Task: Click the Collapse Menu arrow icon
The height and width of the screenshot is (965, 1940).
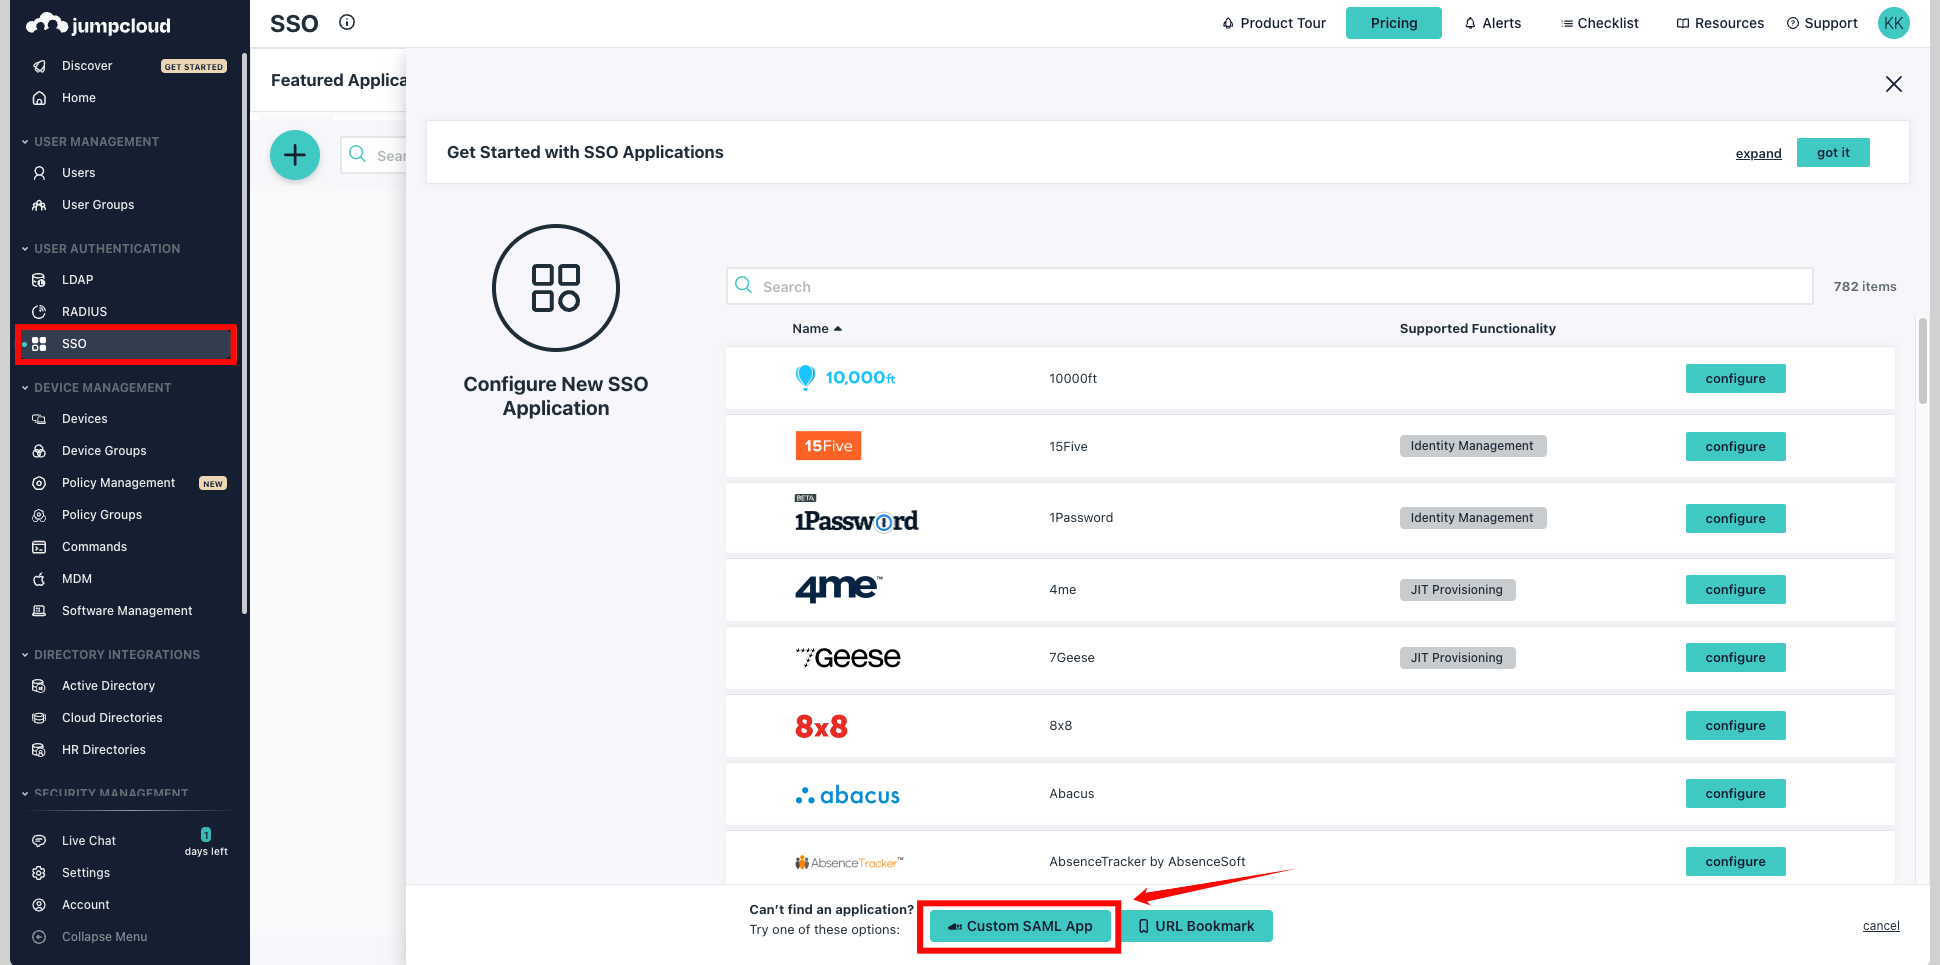Action: point(39,937)
